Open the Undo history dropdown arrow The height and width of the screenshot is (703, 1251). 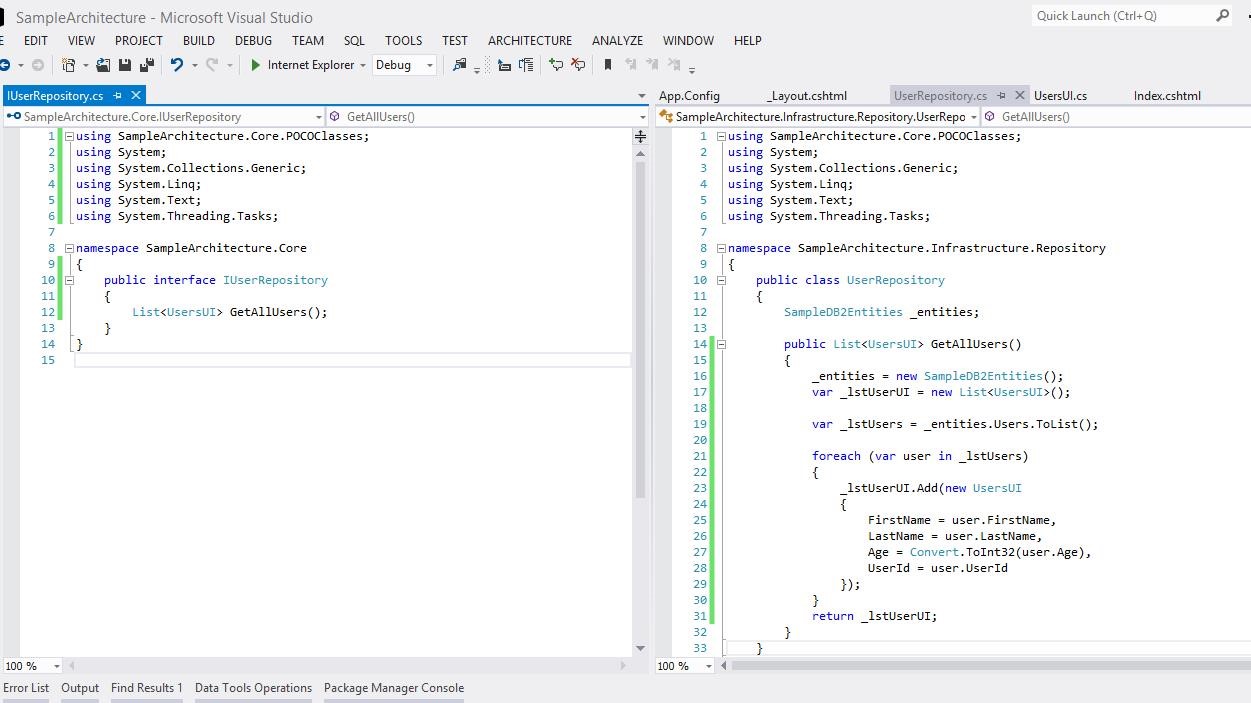(193, 66)
